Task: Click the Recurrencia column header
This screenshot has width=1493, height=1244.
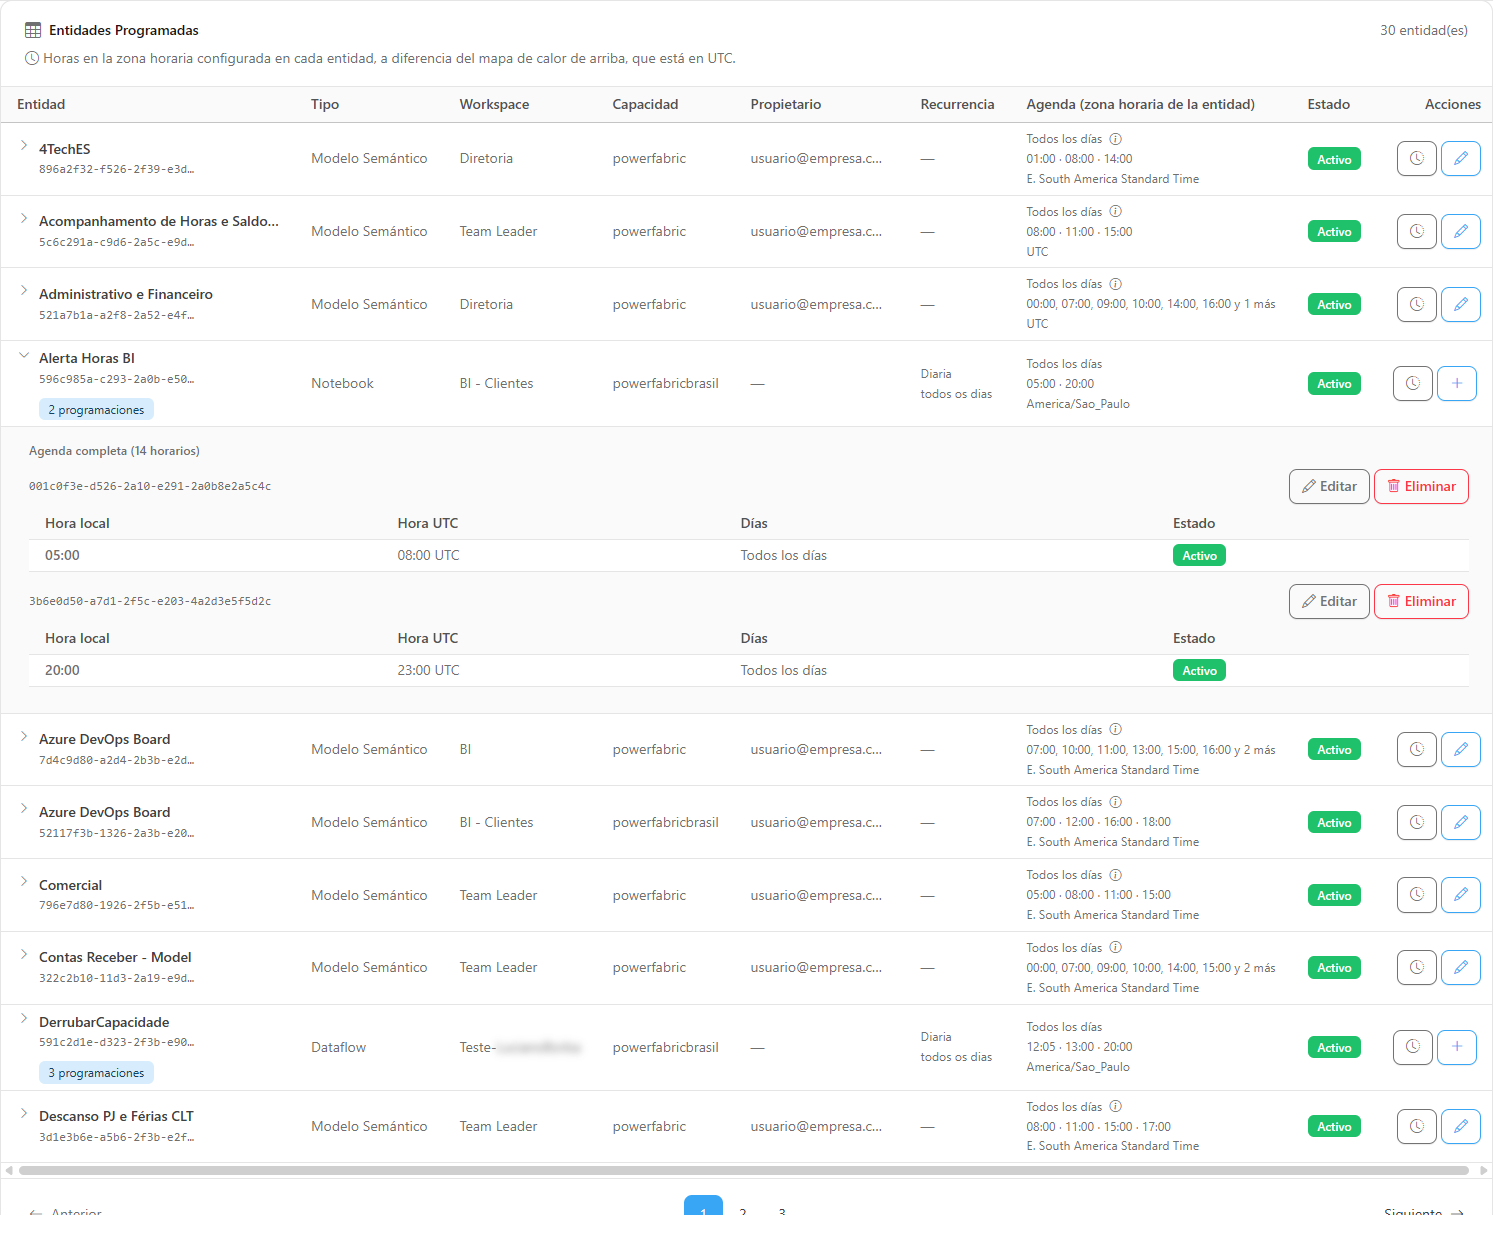Action: 957,104
